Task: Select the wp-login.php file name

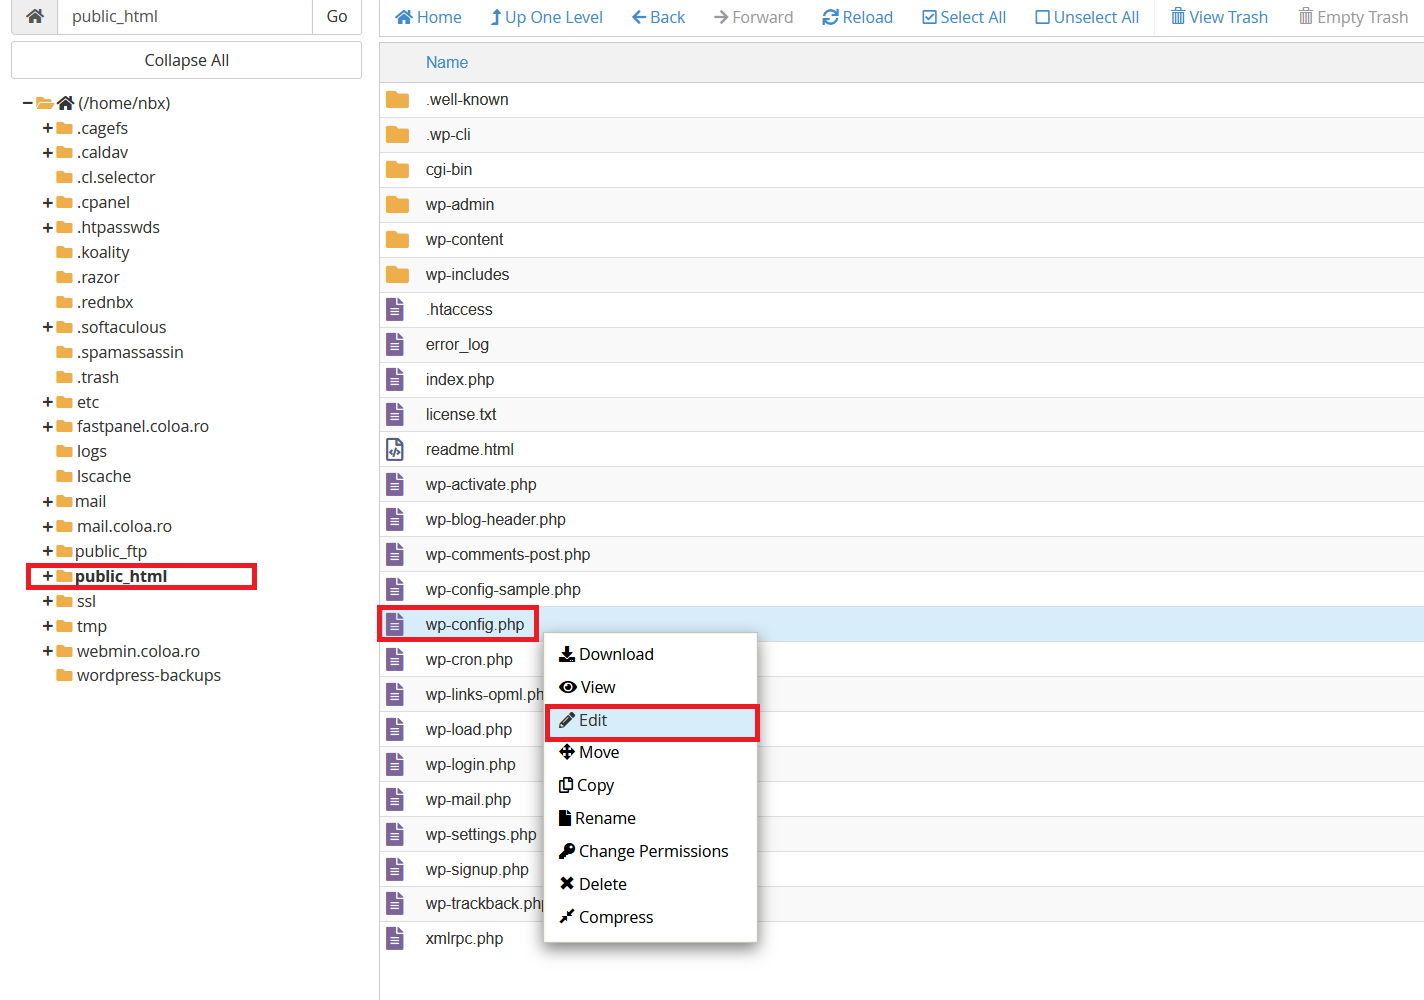Action: coord(471,764)
